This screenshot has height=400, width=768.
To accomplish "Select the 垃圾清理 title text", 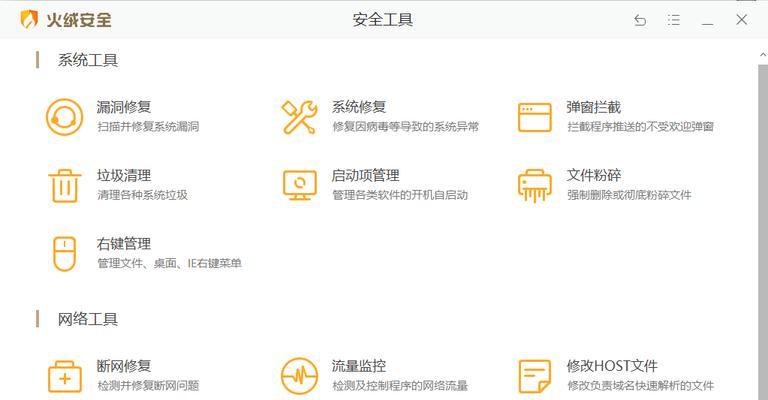I will (123, 175).
